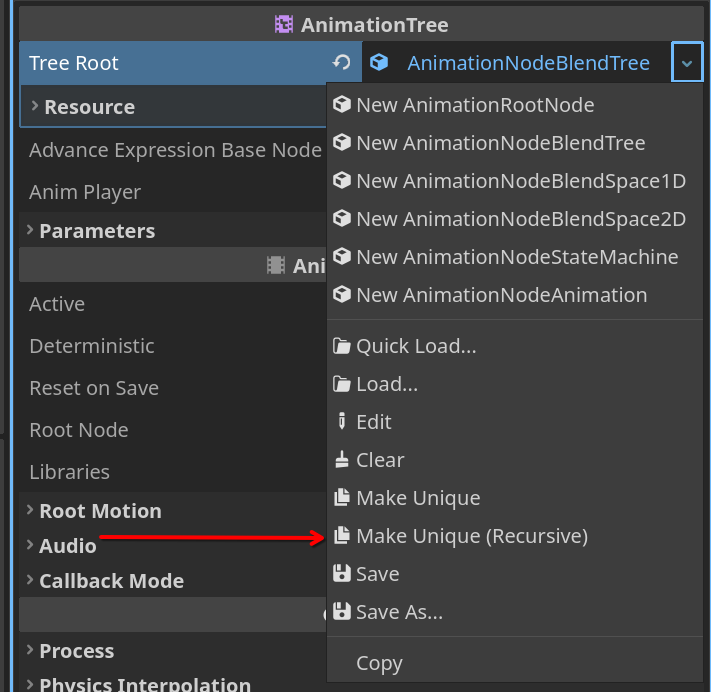Click the broom icon beside Clear
Screen dimensions: 711x692
[341, 460]
